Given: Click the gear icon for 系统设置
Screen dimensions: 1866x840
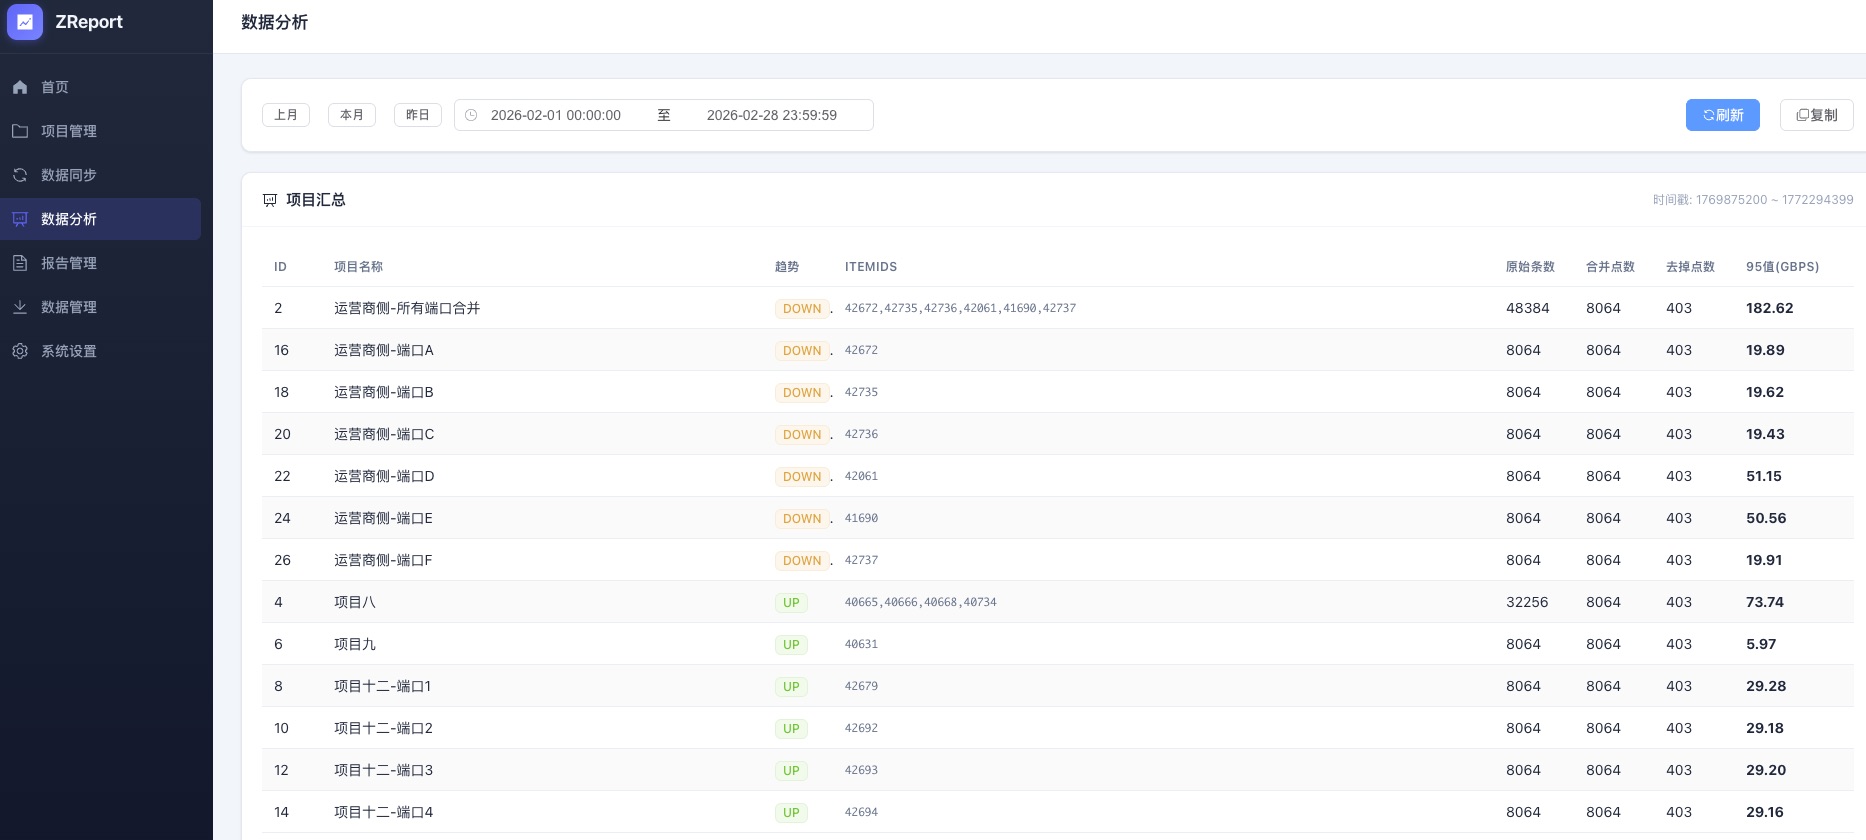Looking at the screenshot, I should (x=20, y=351).
